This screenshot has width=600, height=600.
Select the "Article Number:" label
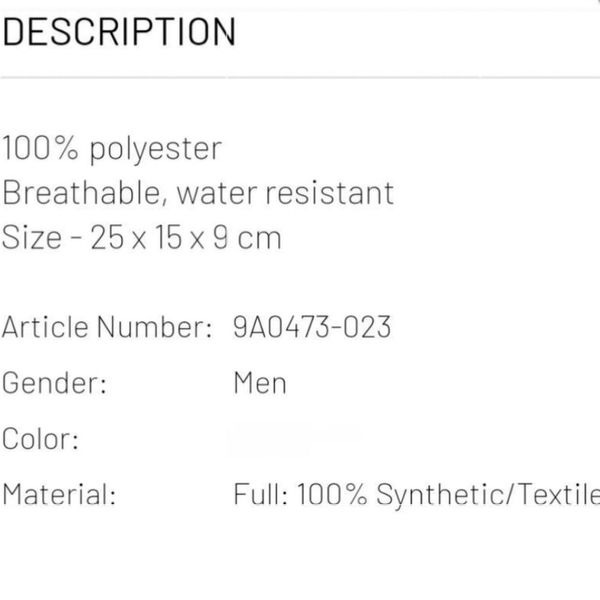click(x=107, y=327)
